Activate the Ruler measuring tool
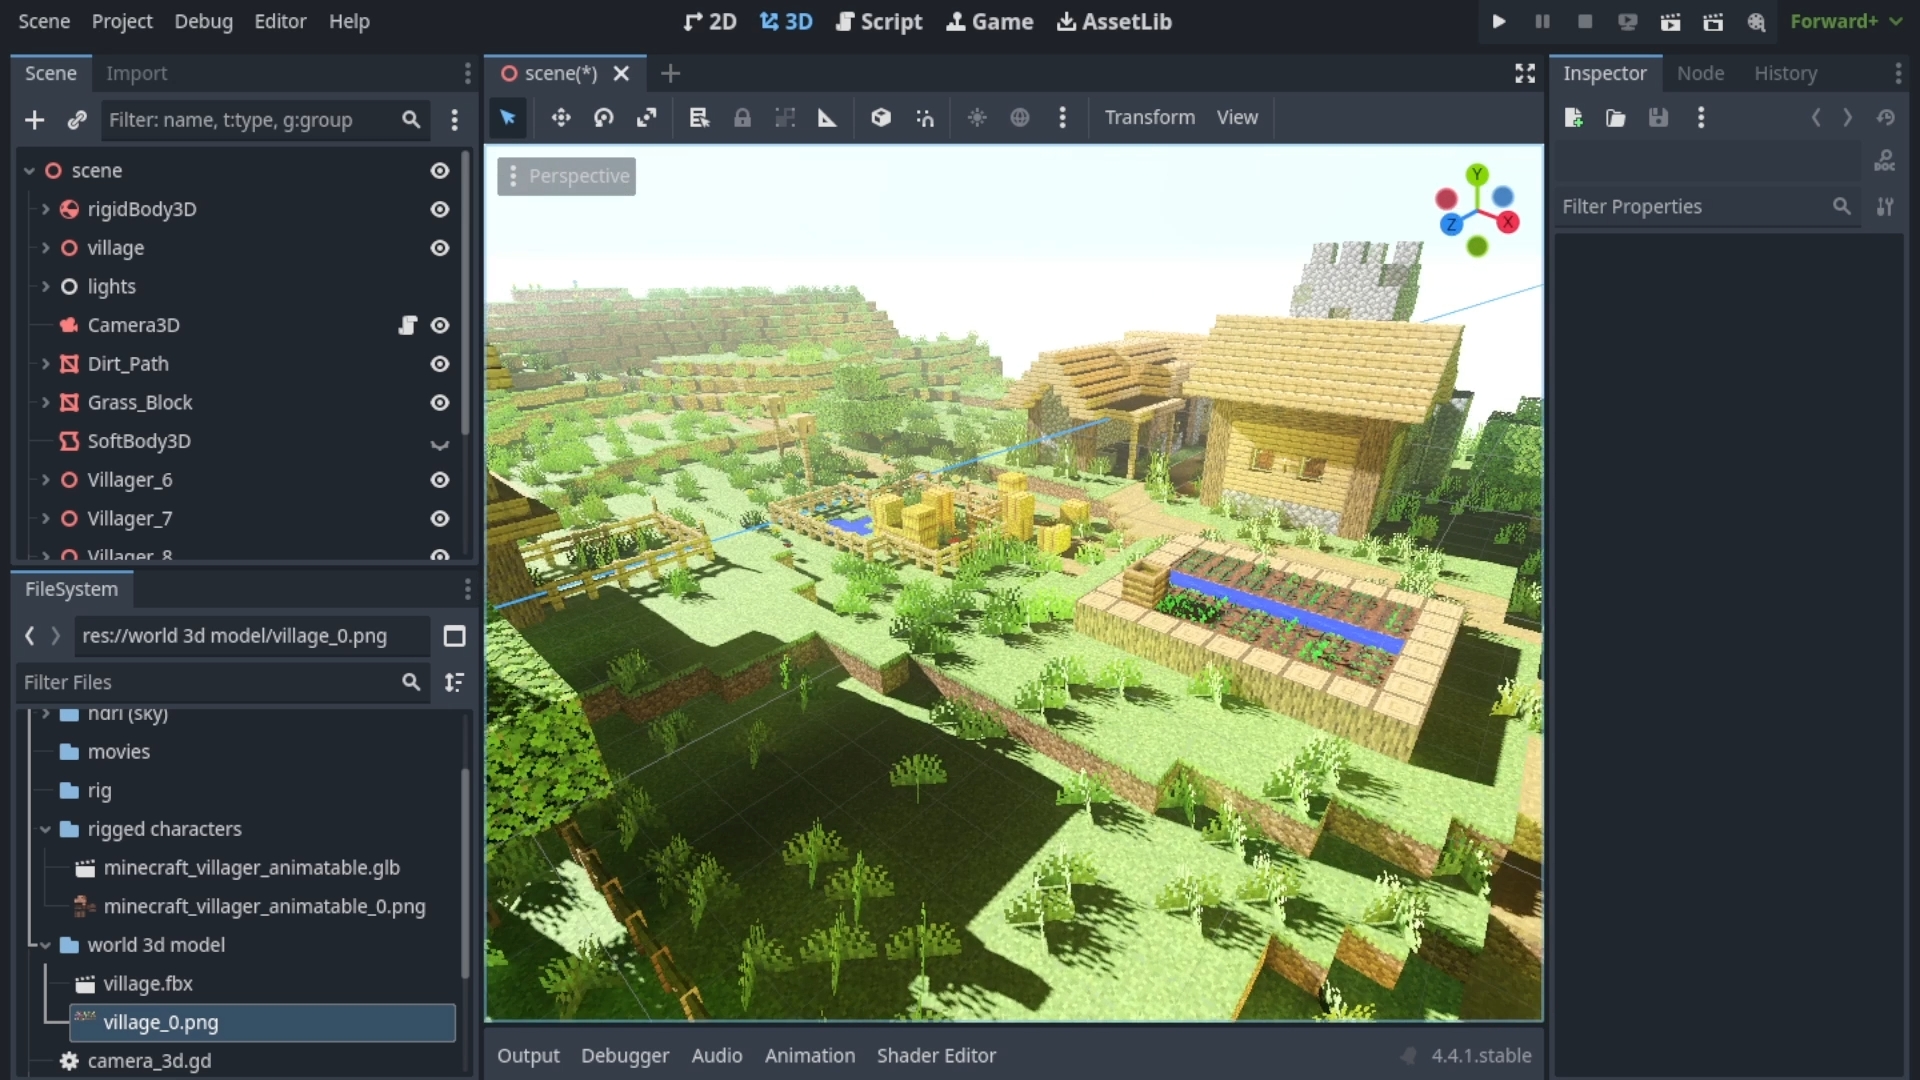 (x=827, y=118)
